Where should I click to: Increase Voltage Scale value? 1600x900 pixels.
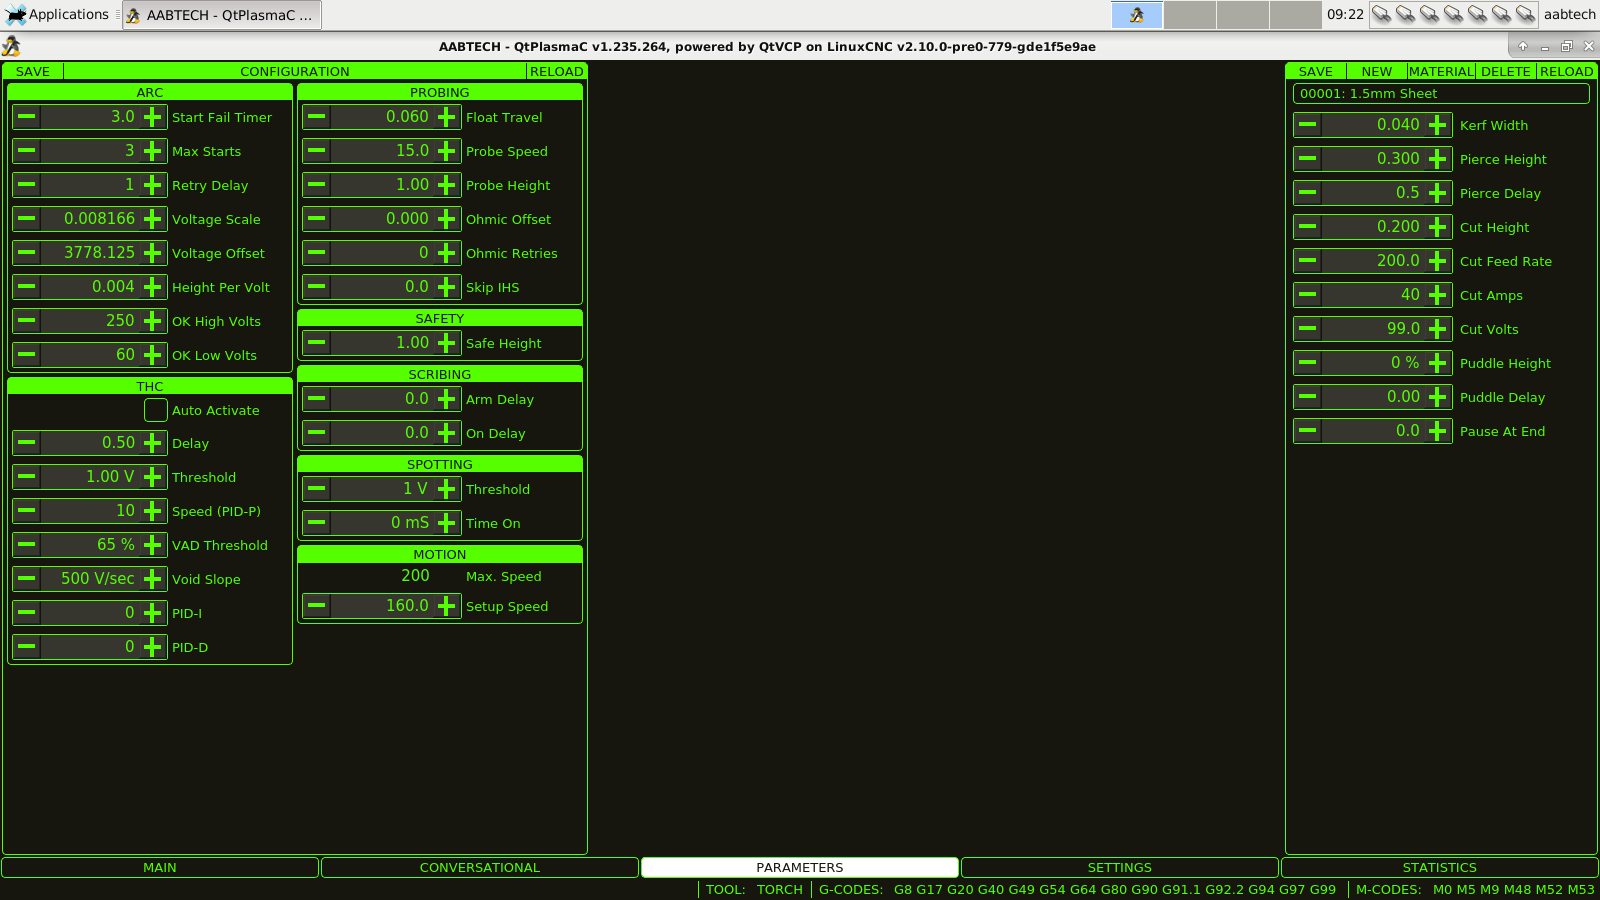point(153,219)
